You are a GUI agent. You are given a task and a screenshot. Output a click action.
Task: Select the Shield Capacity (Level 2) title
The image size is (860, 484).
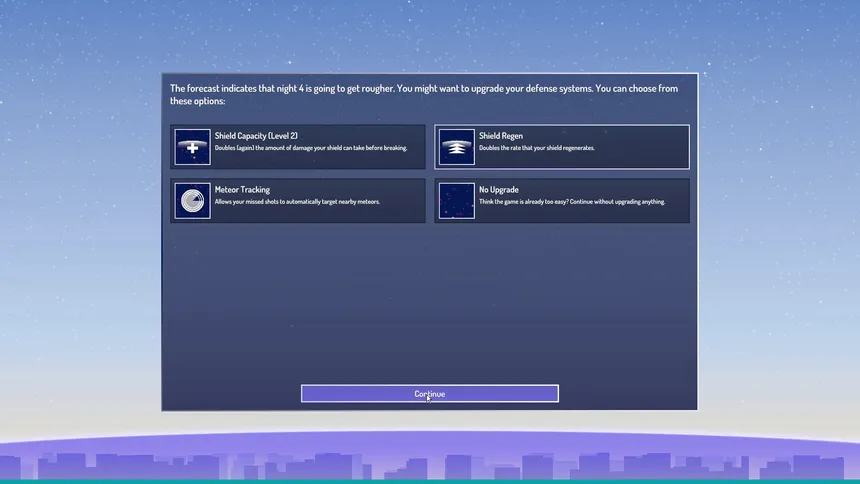(x=256, y=136)
